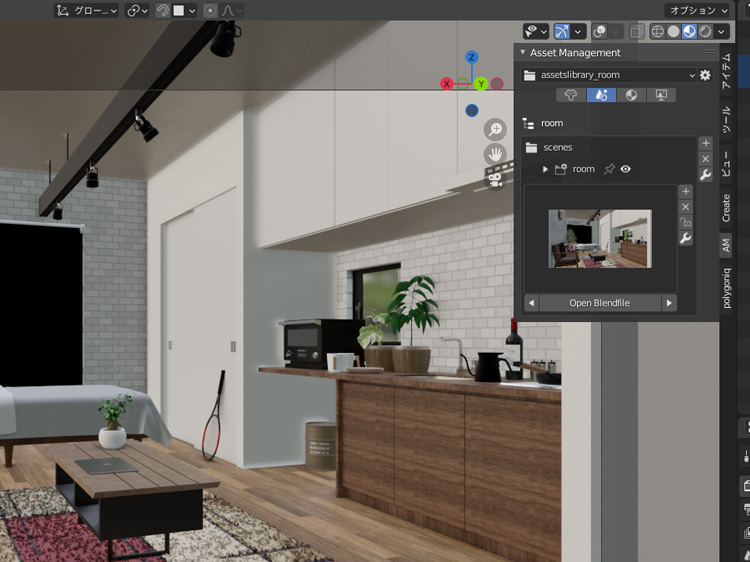750x562 pixels.
Task: Open the オプション options dropdown
Action: click(703, 10)
